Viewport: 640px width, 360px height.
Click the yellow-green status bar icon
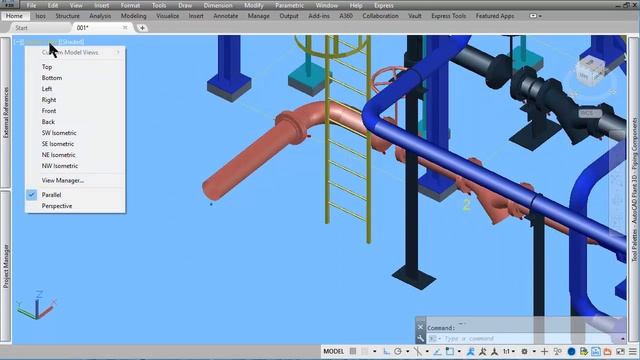pyautogui.click(x=584, y=351)
